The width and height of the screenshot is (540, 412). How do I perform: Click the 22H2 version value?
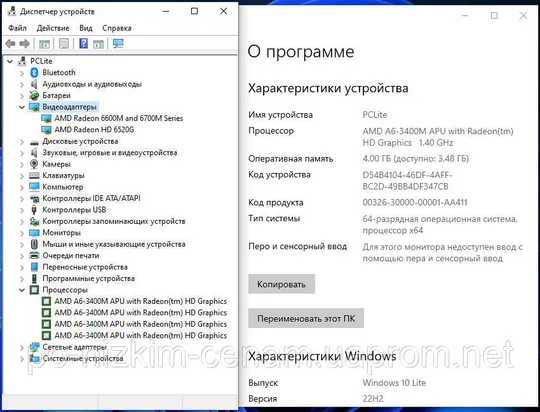373,399
